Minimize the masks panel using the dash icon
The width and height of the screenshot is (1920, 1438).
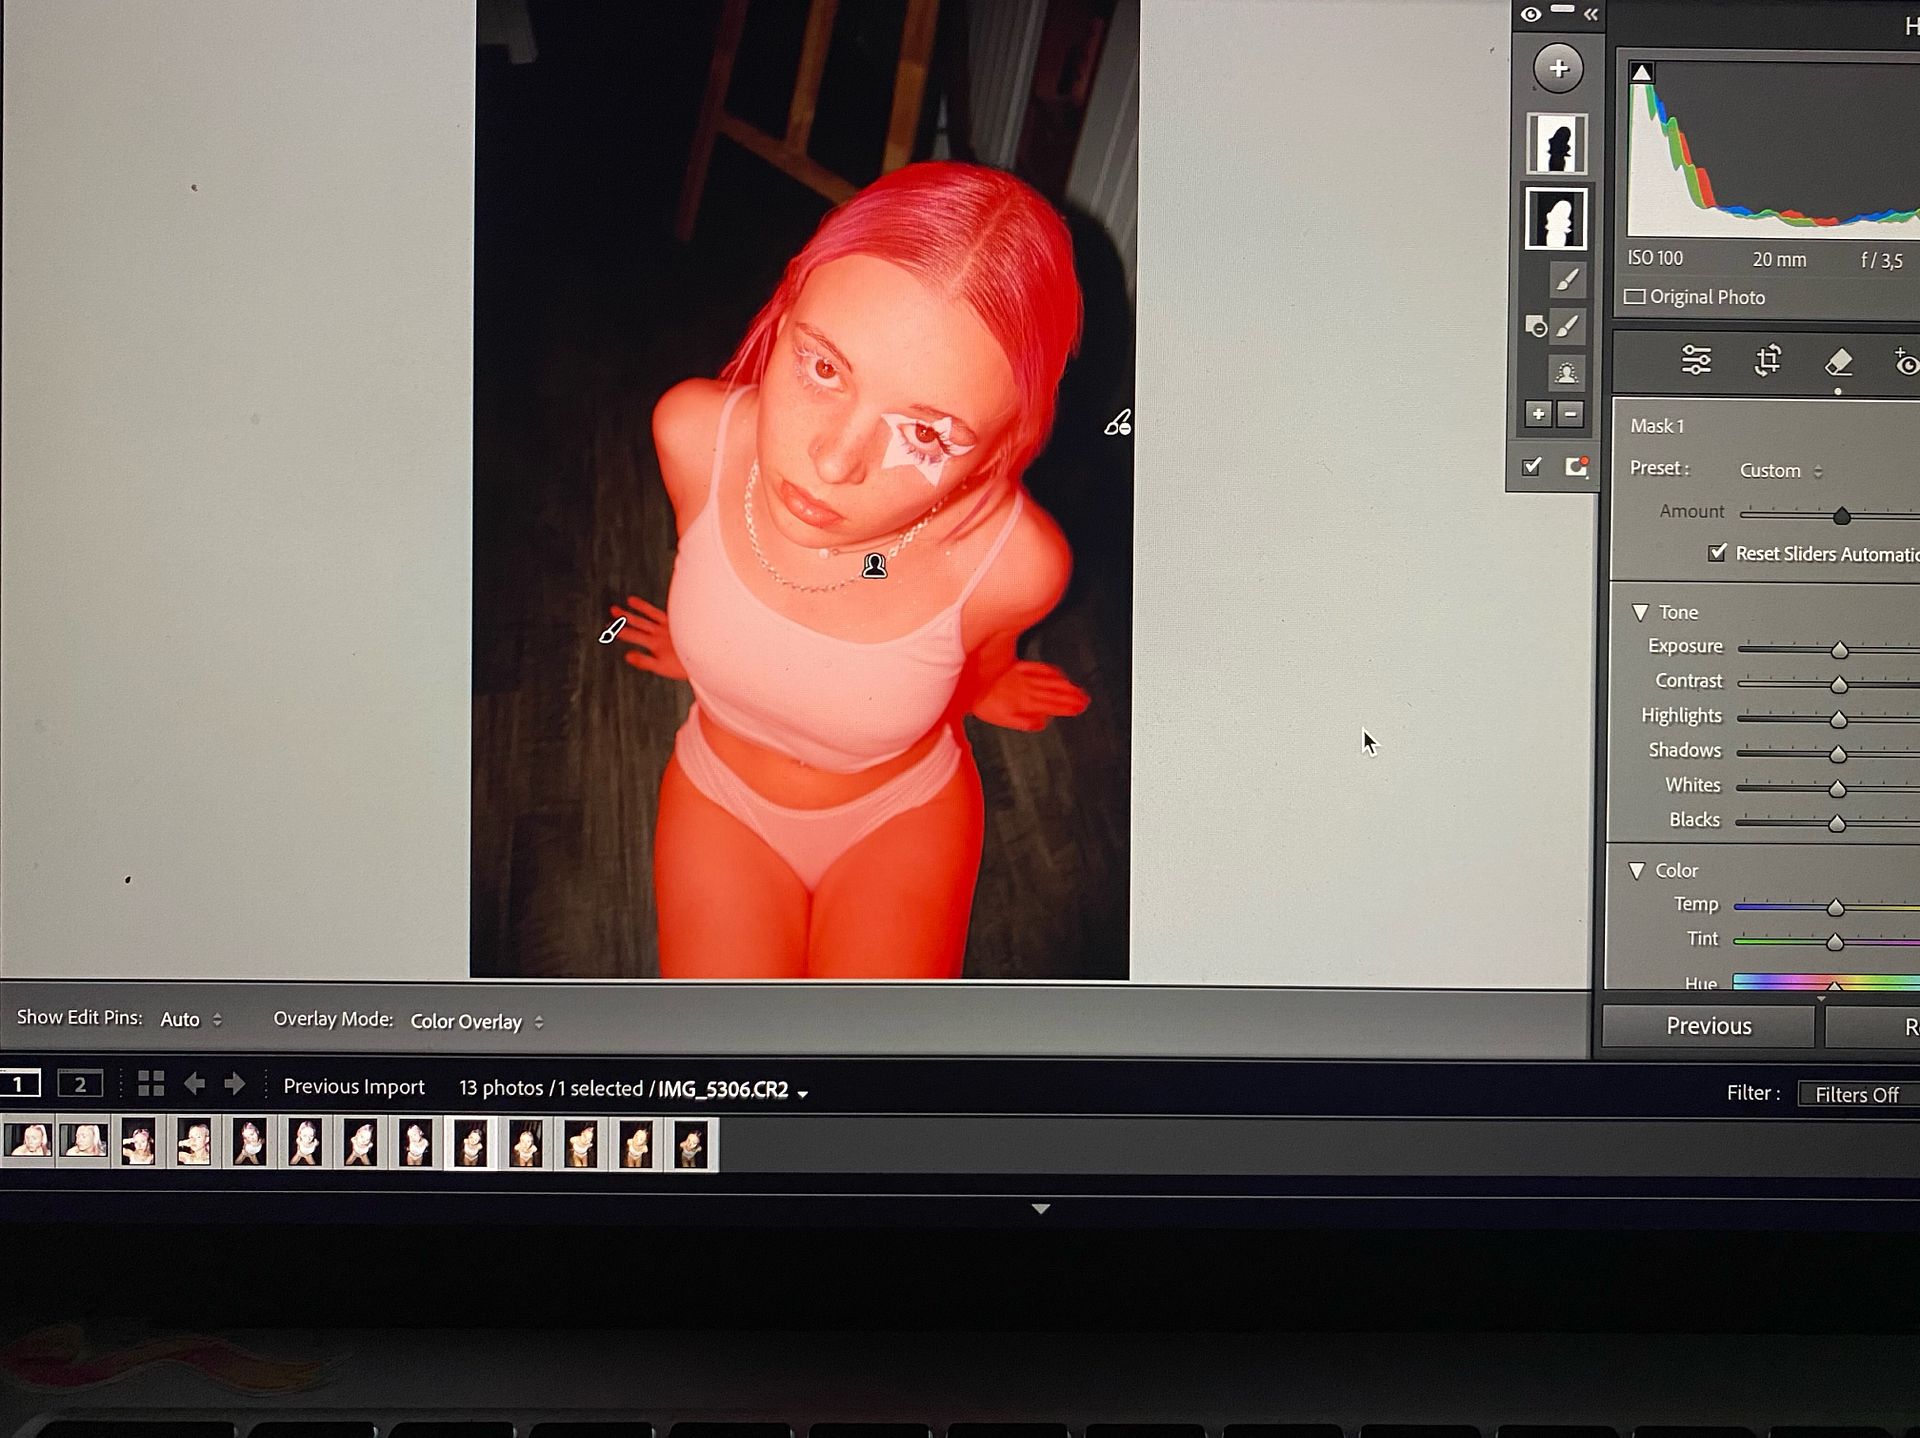pos(1562,10)
